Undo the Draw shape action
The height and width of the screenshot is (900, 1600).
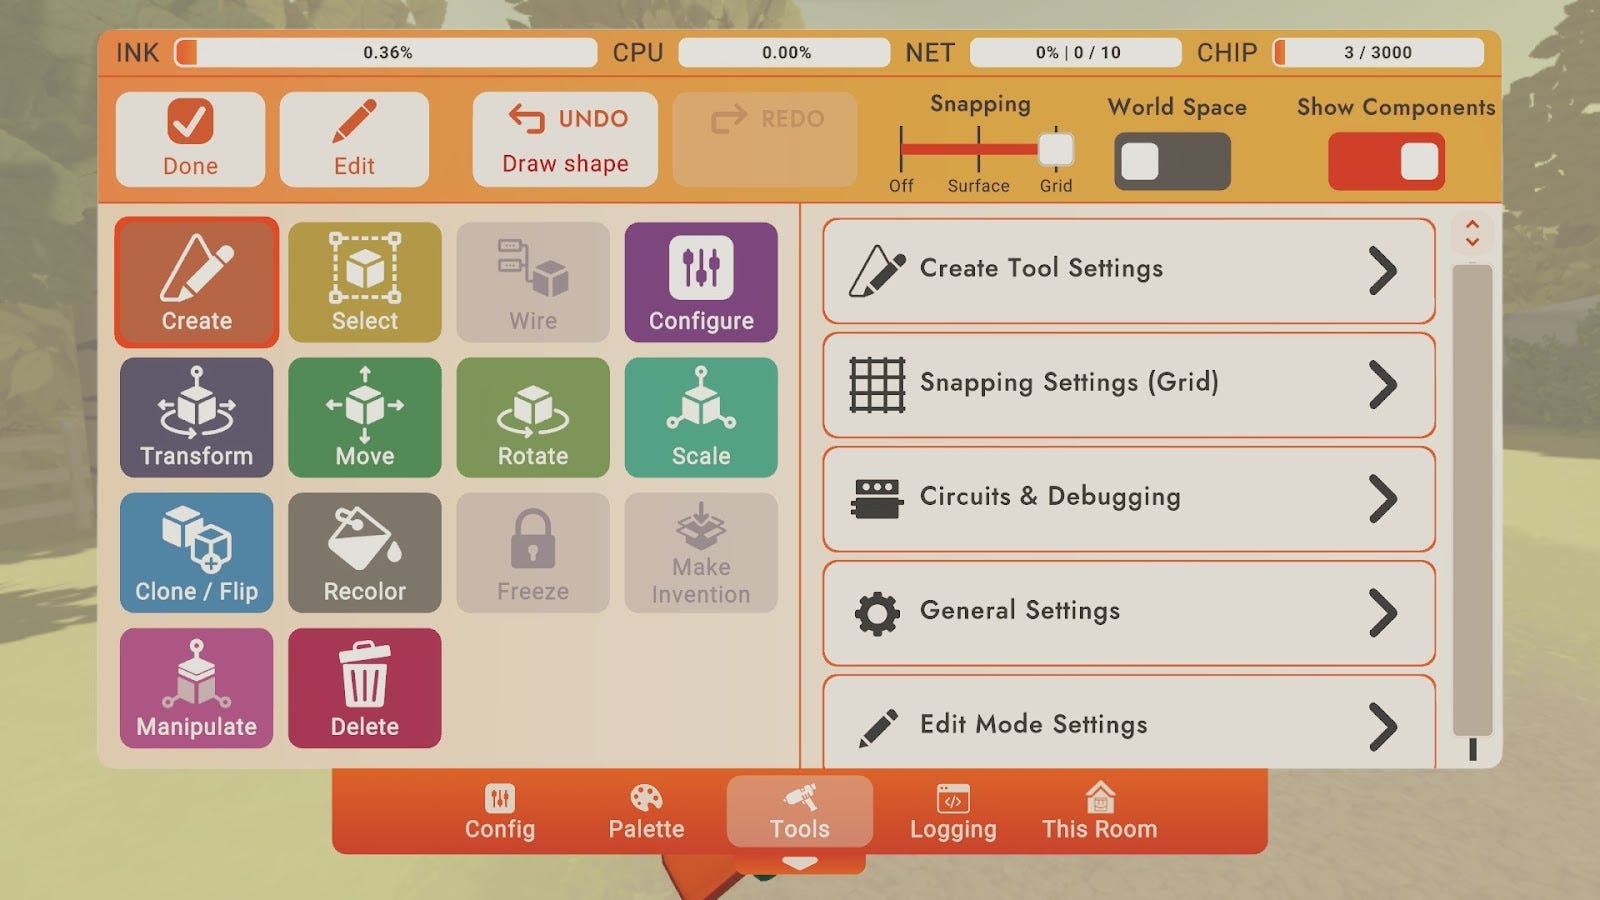pyautogui.click(x=565, y=139)
